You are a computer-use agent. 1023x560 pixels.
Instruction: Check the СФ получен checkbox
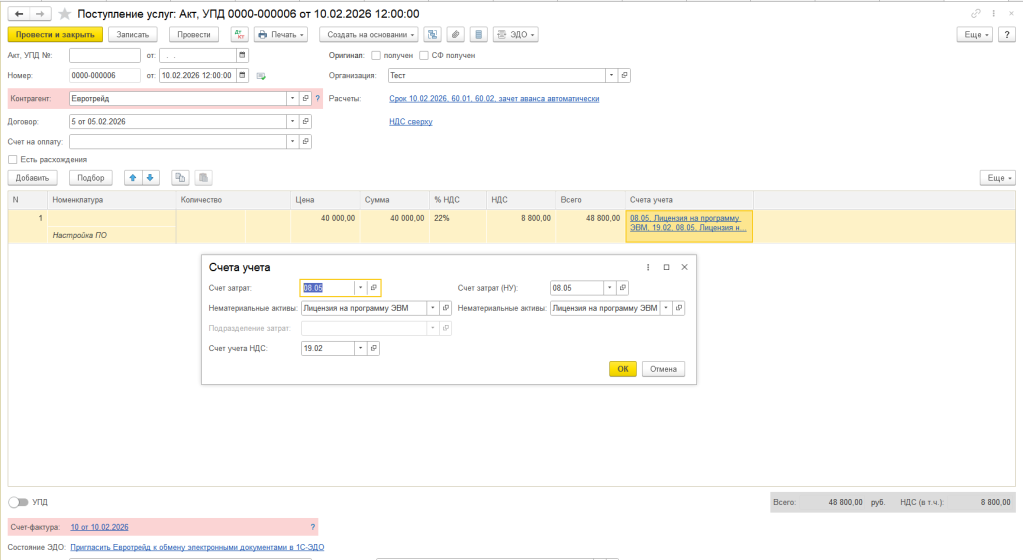(423, 55)
